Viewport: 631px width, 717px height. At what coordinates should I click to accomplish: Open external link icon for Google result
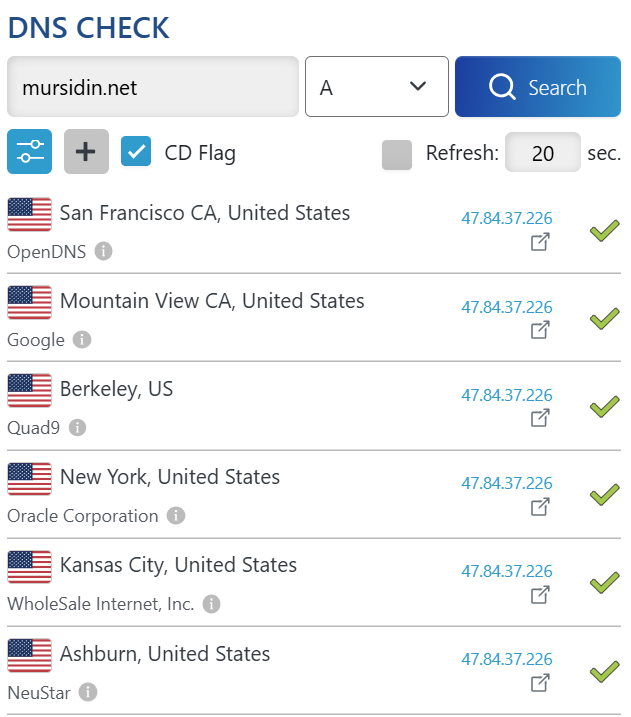(x=540, y=330)
